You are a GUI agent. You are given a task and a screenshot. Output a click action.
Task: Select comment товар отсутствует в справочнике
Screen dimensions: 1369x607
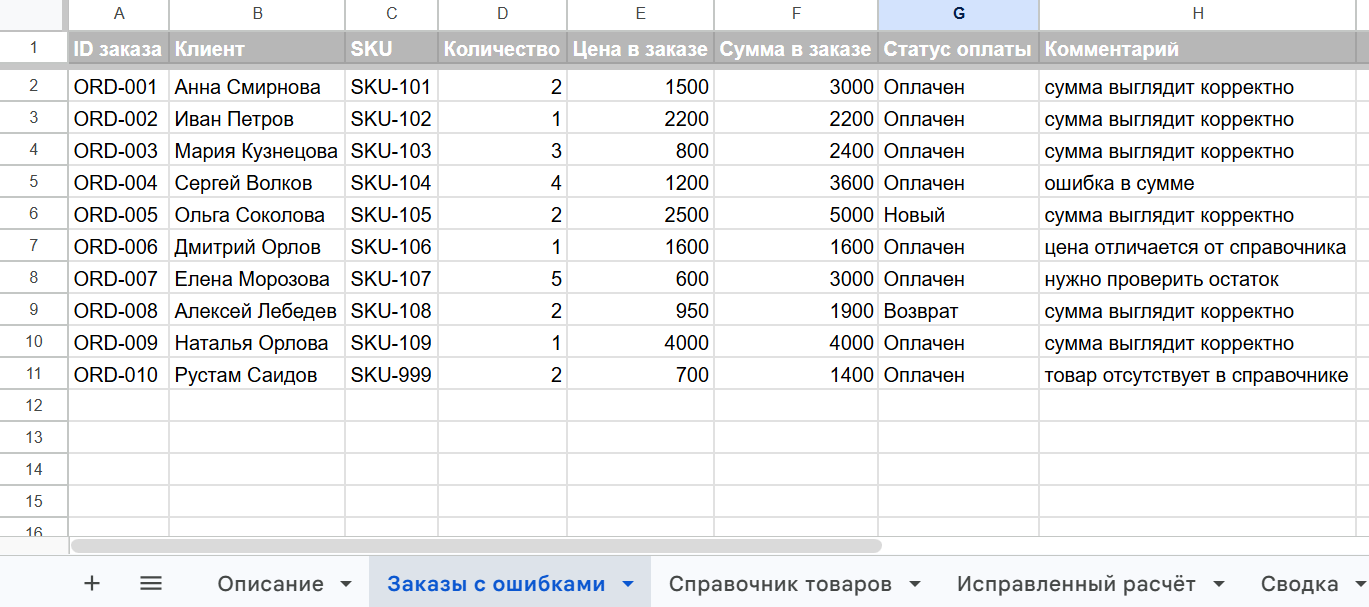1198,375
